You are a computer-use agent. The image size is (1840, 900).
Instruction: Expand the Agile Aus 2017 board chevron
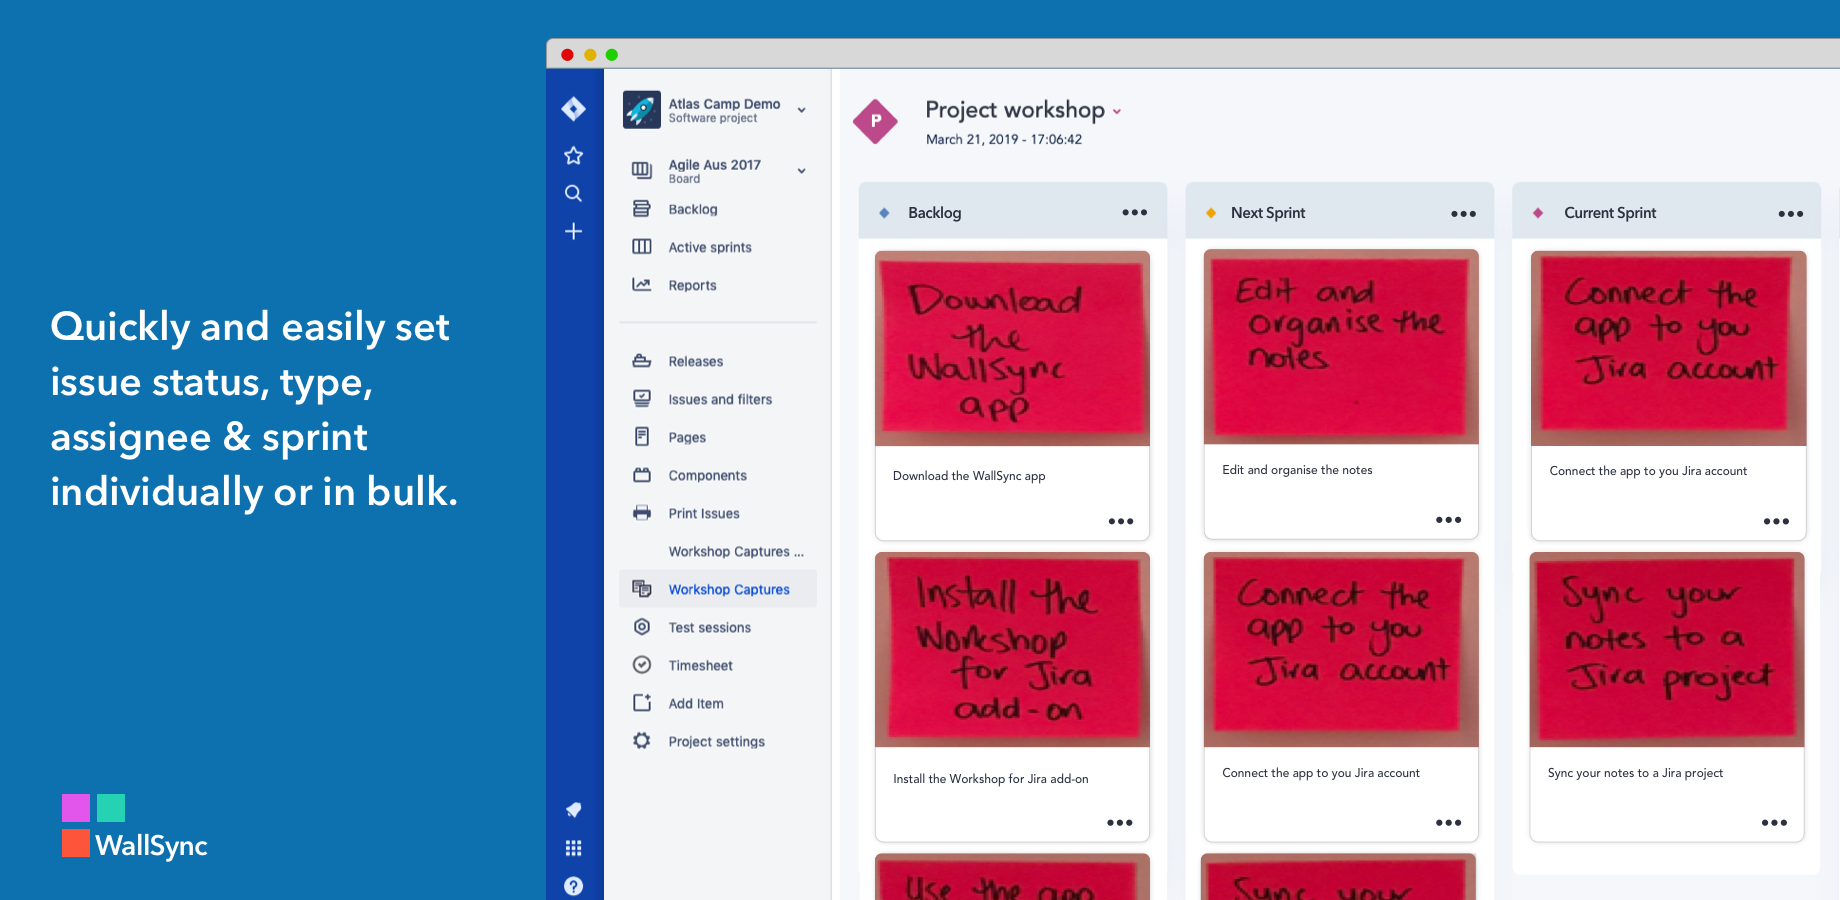[x=801, y=171]
